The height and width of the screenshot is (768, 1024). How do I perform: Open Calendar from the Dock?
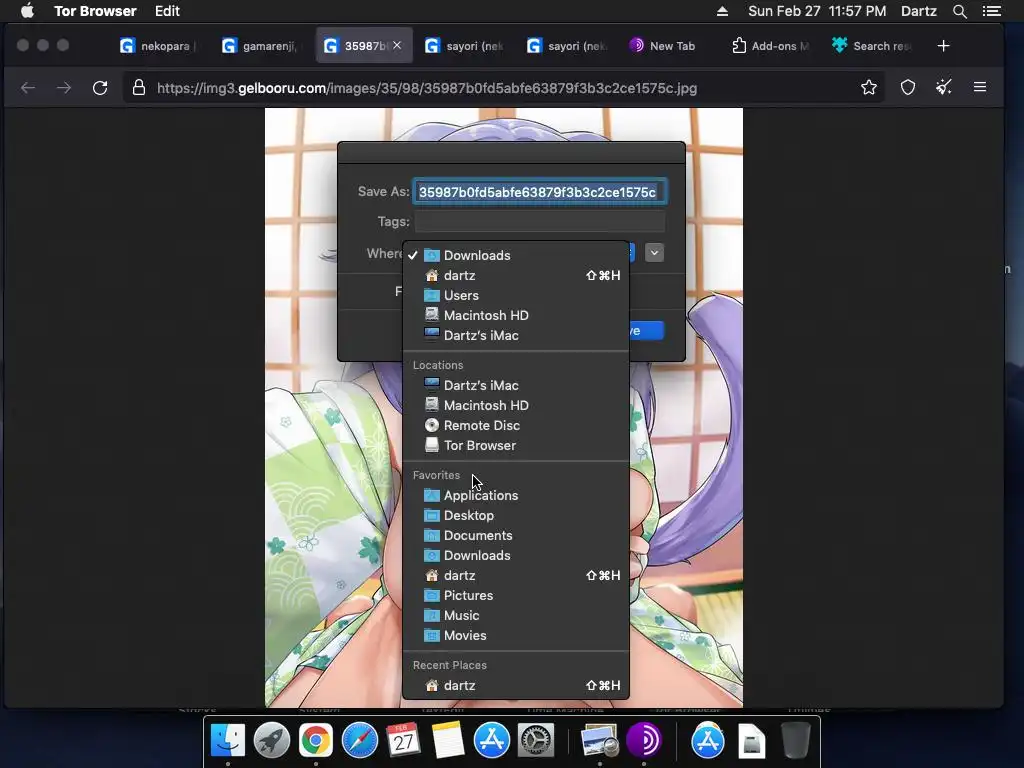[x=404, y=741]
